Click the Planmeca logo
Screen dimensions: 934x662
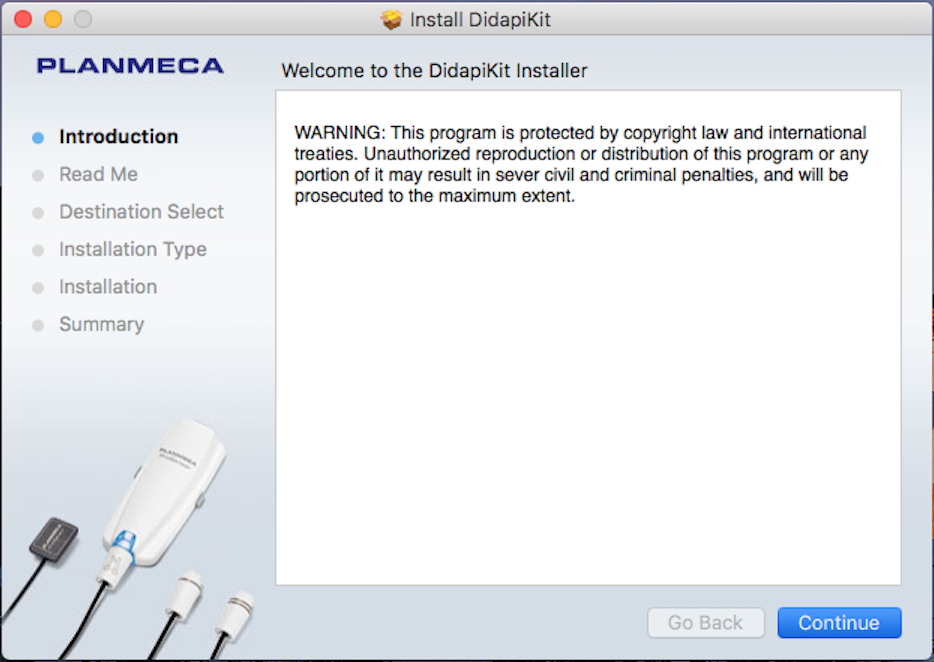pos(130,66)
